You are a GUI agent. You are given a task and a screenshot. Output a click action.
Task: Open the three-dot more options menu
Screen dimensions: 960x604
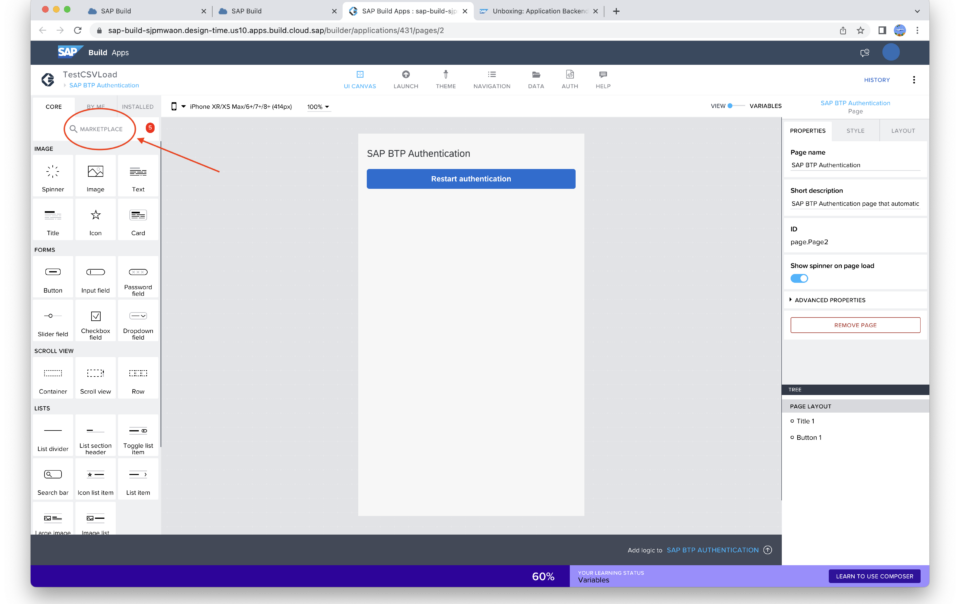pyautogui.click(x=914, y=80)
